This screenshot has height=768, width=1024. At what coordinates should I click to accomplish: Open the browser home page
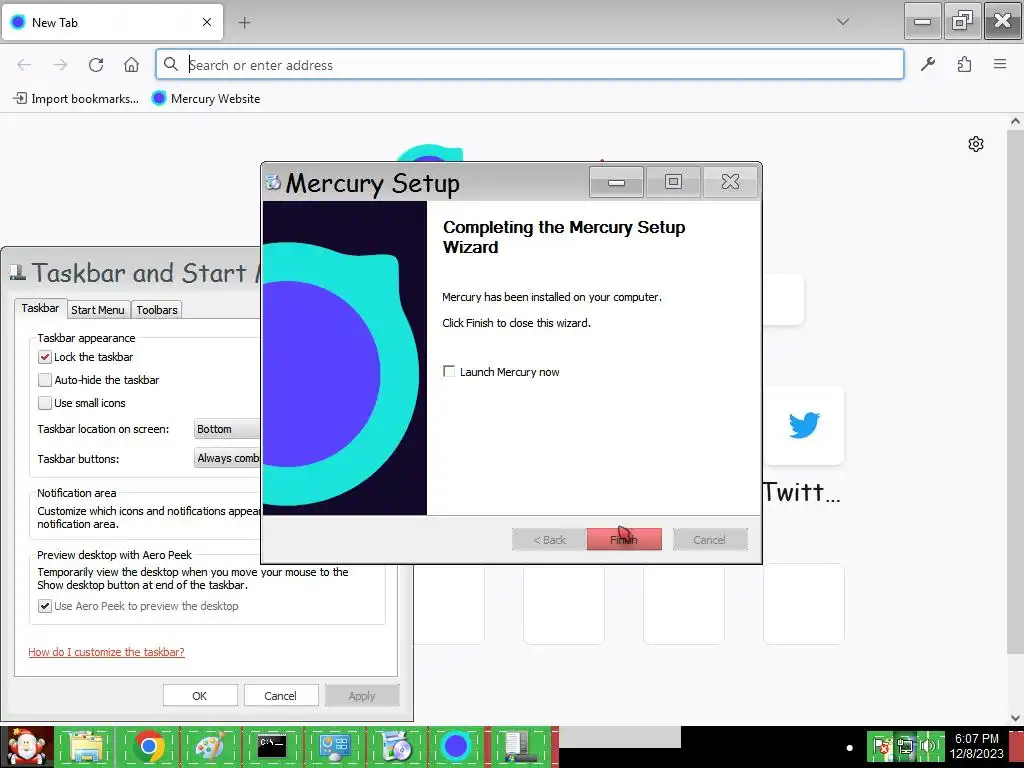pos(131,65)
